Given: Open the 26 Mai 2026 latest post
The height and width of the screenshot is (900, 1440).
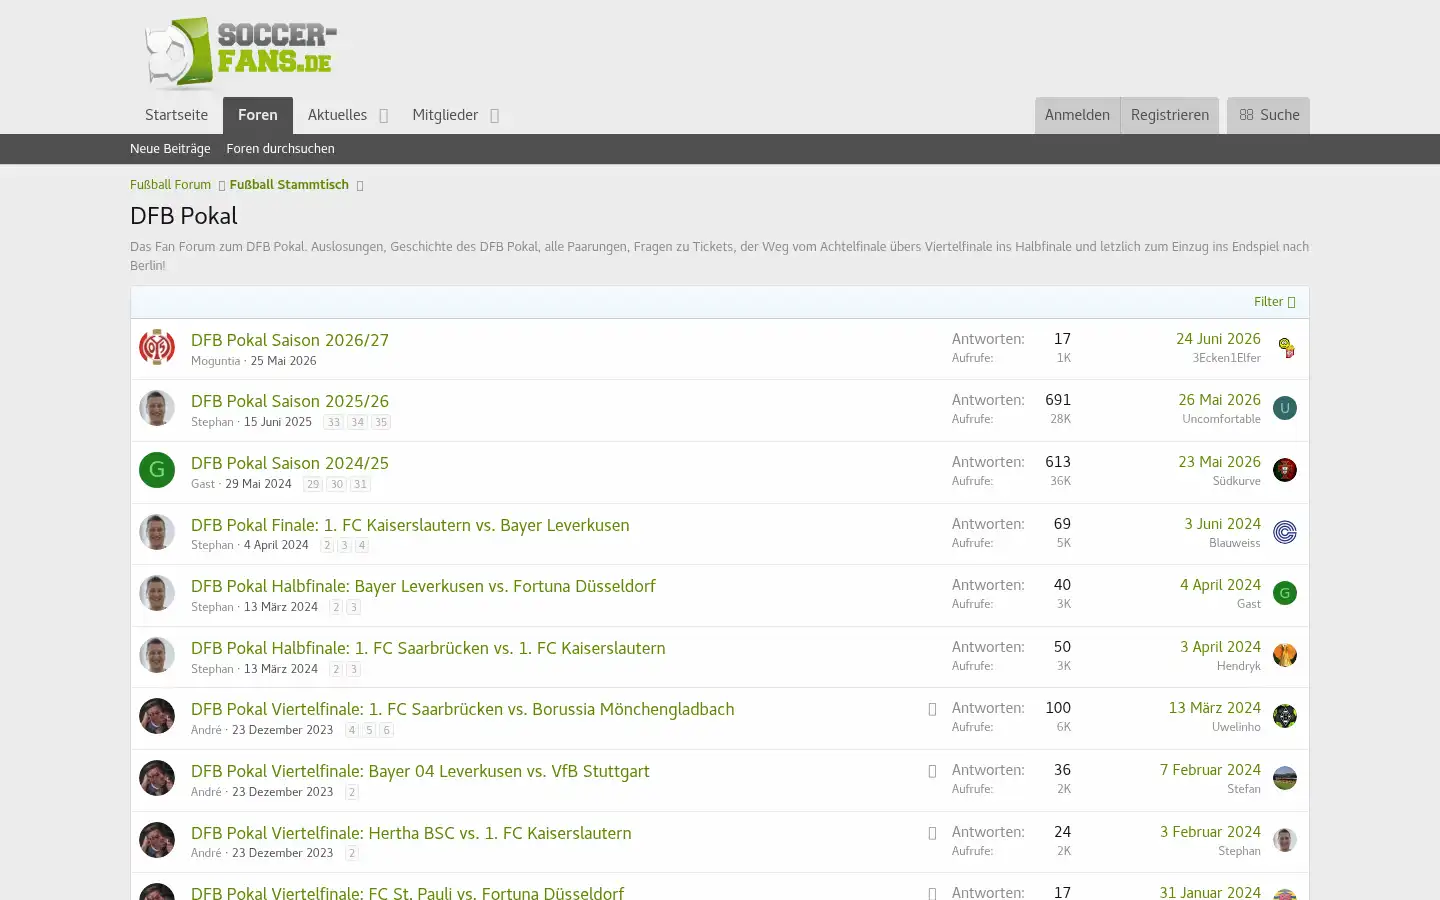Looking at the screenshot, I should tap(1219, 400).
